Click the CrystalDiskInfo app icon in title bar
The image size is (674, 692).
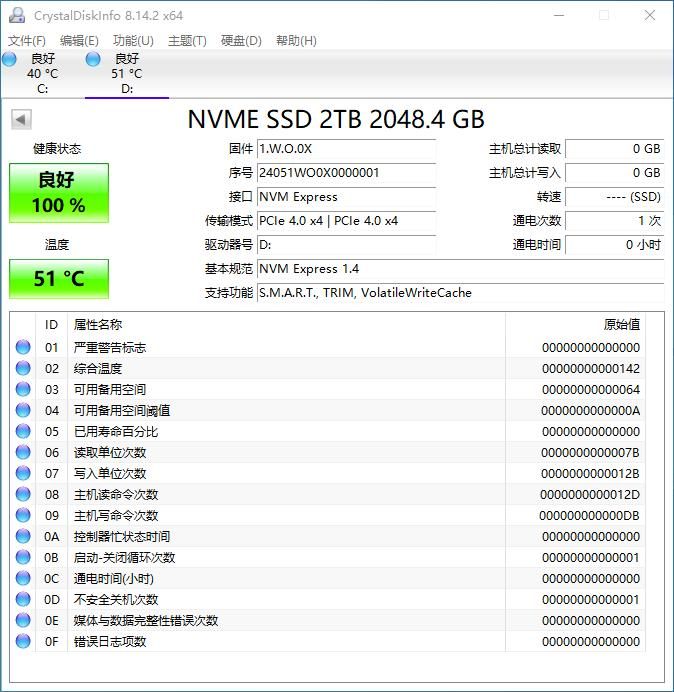(17, 16)
